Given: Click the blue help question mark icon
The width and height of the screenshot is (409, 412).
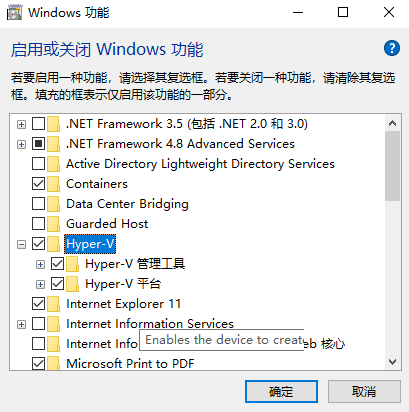Looking at the screenshot, I should [392, 49].
